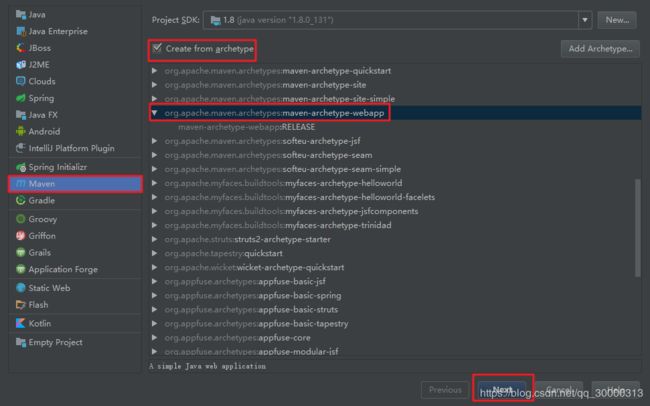The height and width of the screenshot is (406, 650).
Task: Expand softeu-archetype-seam arrow
Action: point(155,155)
